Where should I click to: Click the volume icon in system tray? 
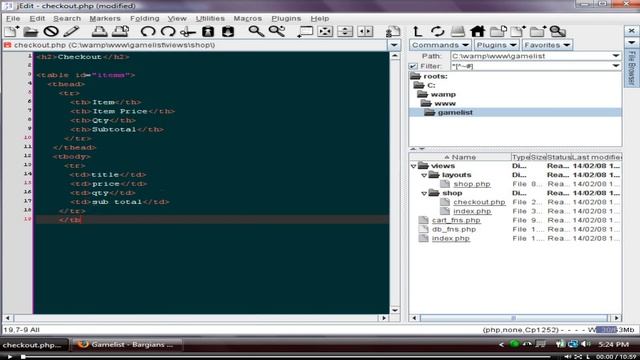click(x=586, y=344)
